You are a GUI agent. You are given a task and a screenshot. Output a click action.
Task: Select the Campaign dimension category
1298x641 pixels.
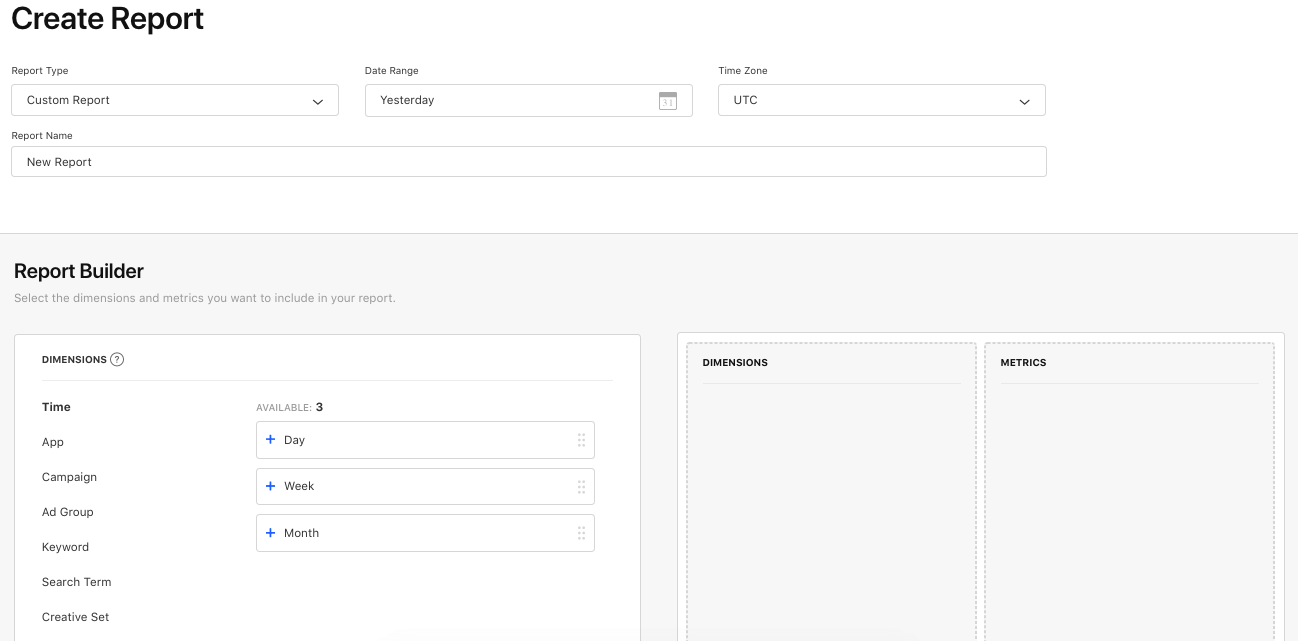69,477
